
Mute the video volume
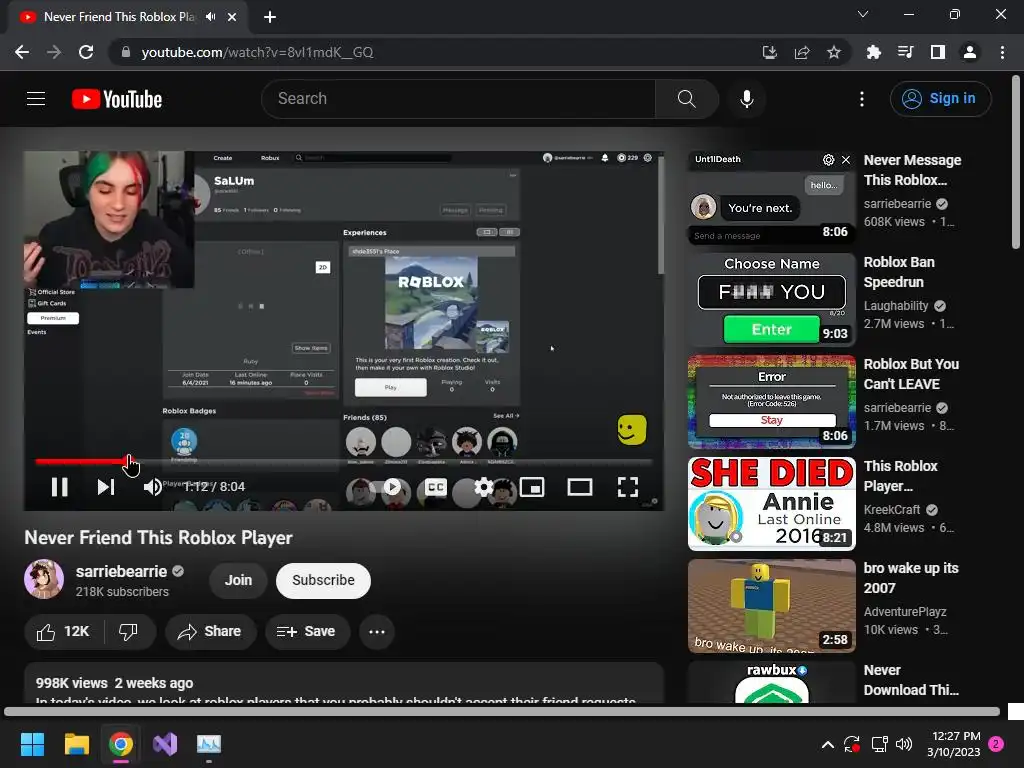point(152,487)
